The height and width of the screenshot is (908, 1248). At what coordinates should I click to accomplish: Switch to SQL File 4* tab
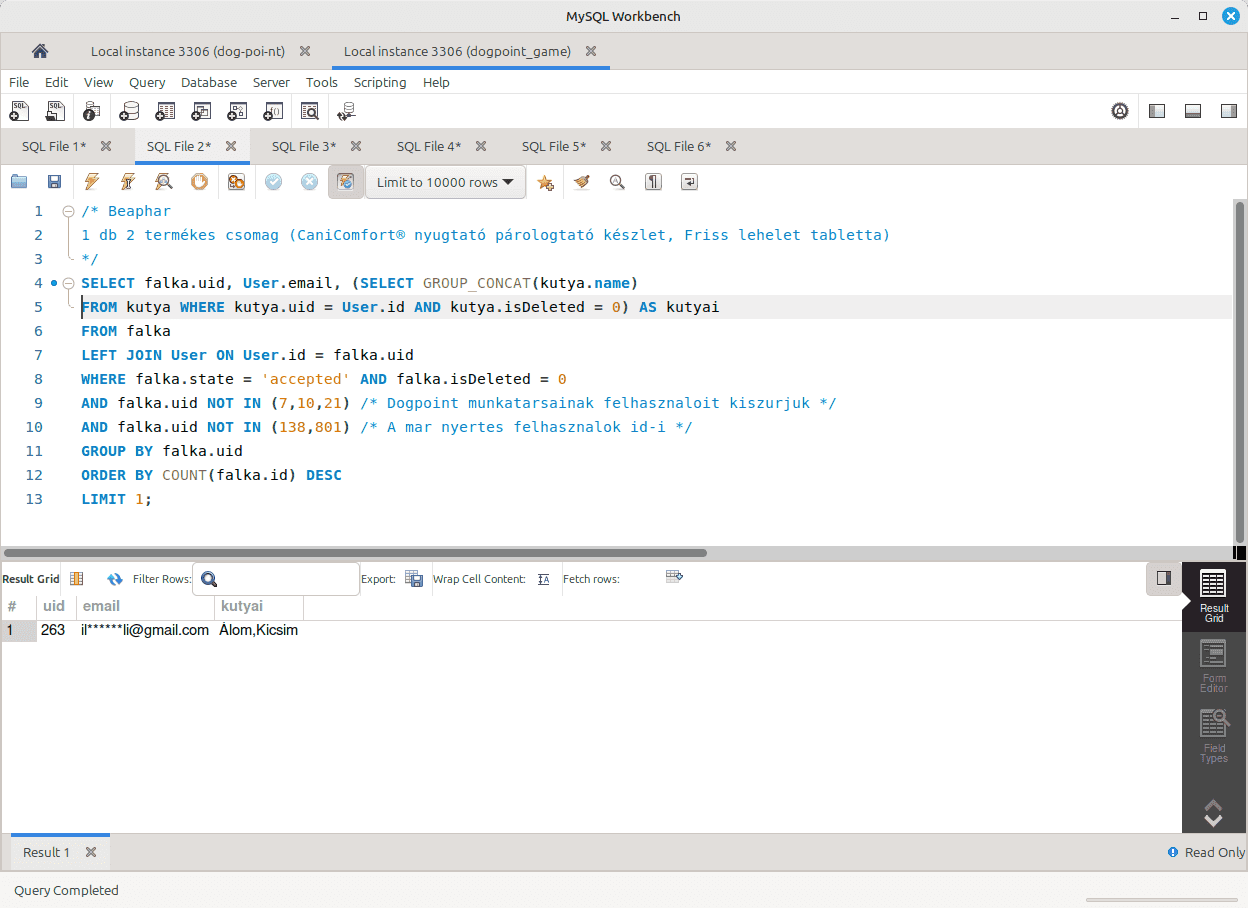pos(429,146)
